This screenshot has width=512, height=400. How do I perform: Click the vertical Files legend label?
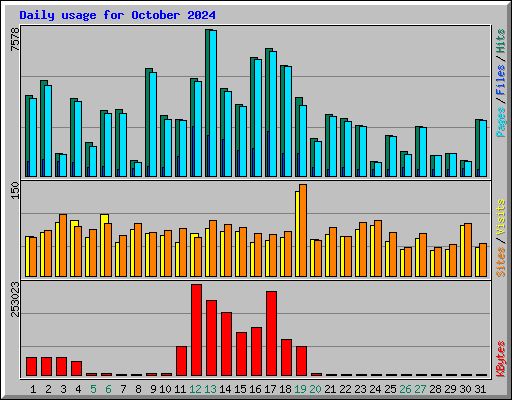501,80
